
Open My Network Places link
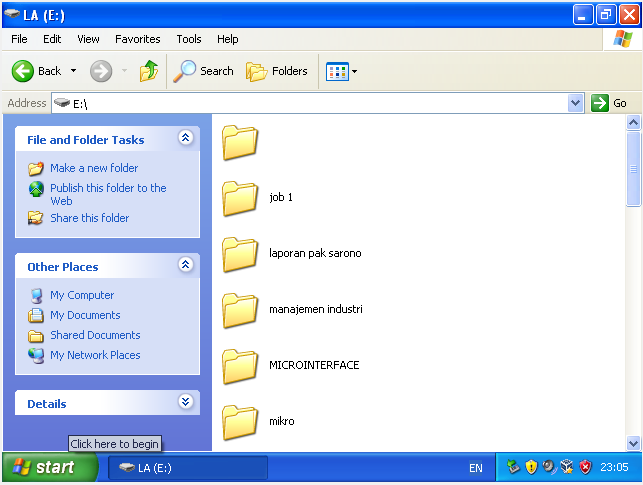[95, 355]
